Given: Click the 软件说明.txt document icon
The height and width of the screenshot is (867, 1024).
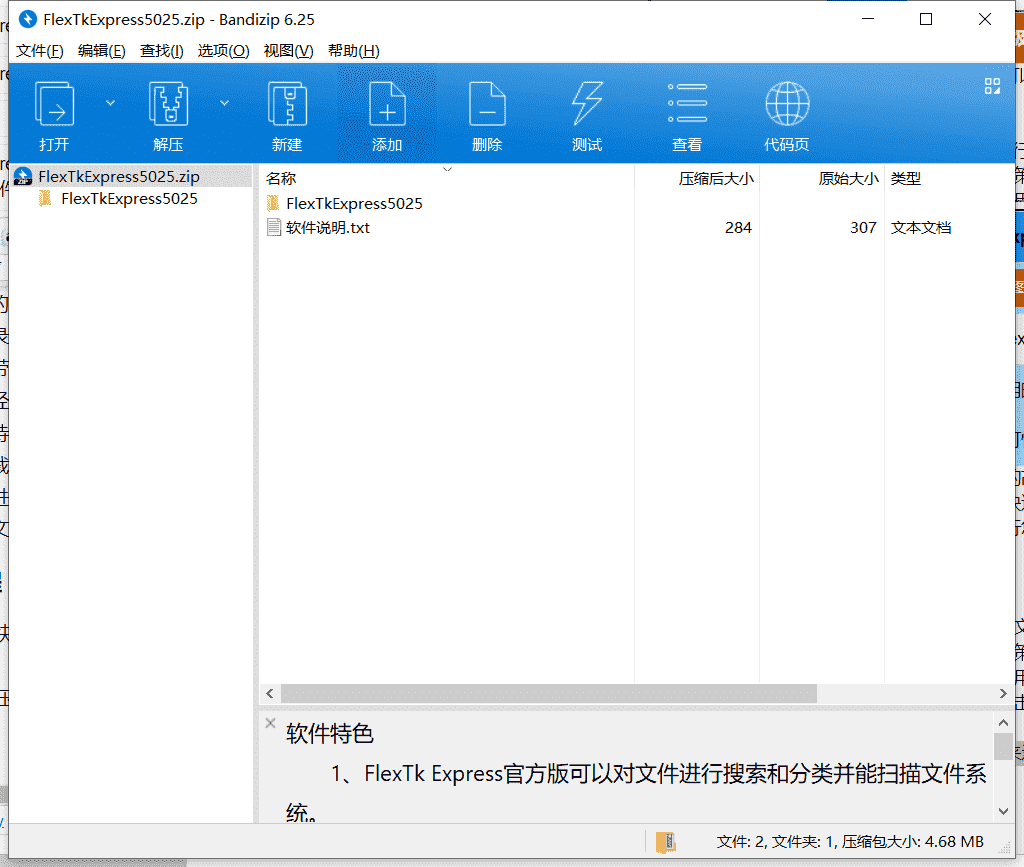Looking at the screenshot, I should point(274,227).
